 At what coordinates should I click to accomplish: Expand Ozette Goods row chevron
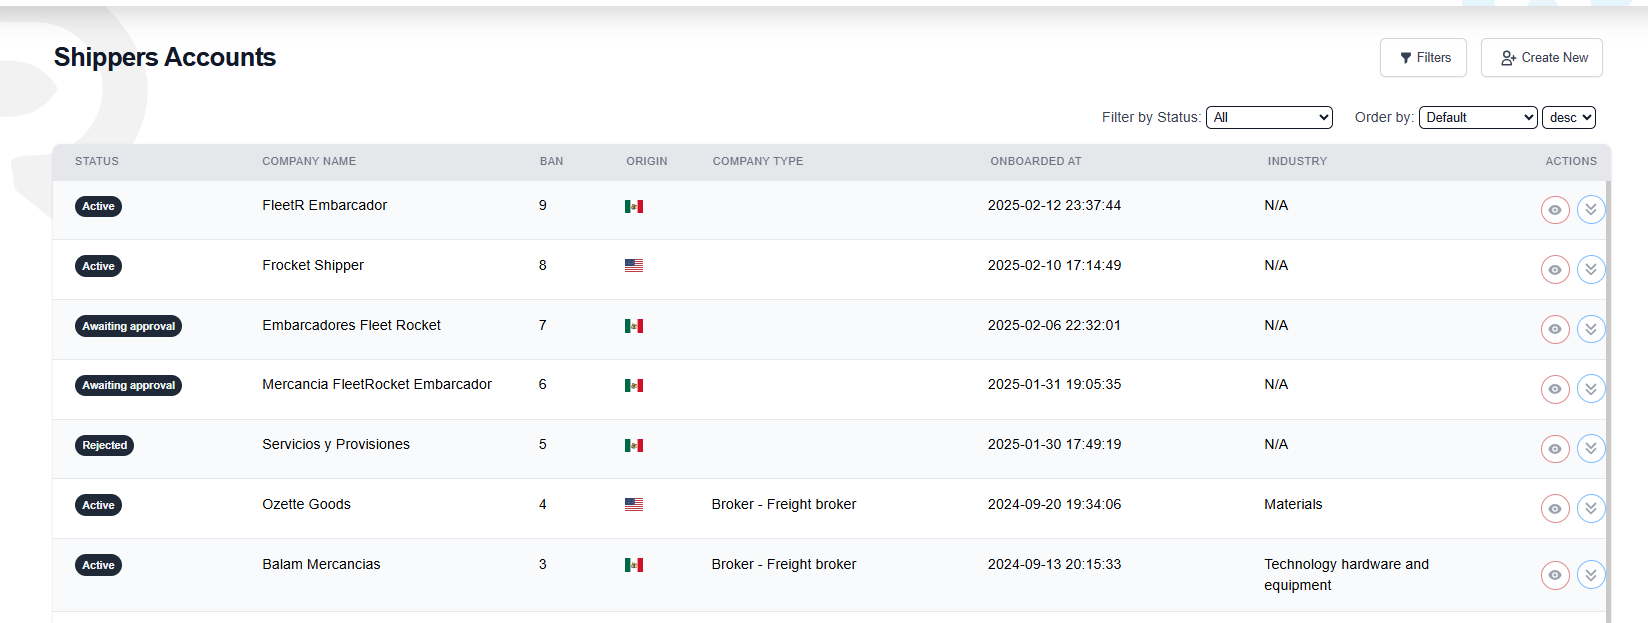click(1591, 509)
